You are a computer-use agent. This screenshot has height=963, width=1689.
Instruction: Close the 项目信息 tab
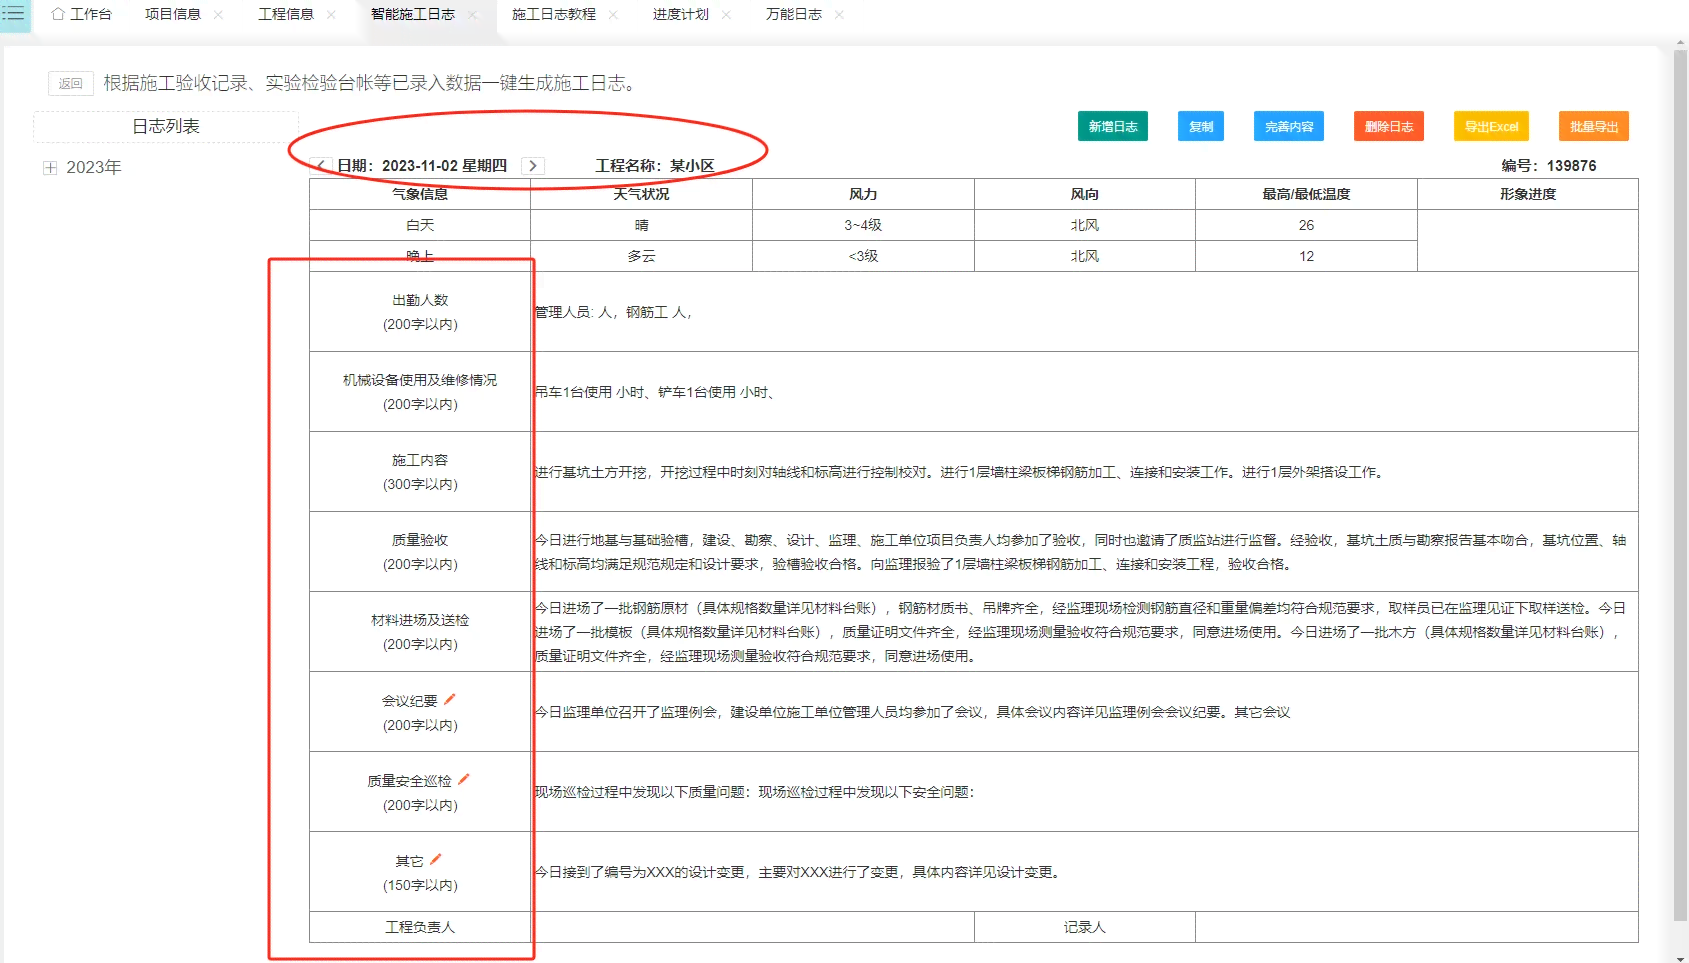coord(218,15)
